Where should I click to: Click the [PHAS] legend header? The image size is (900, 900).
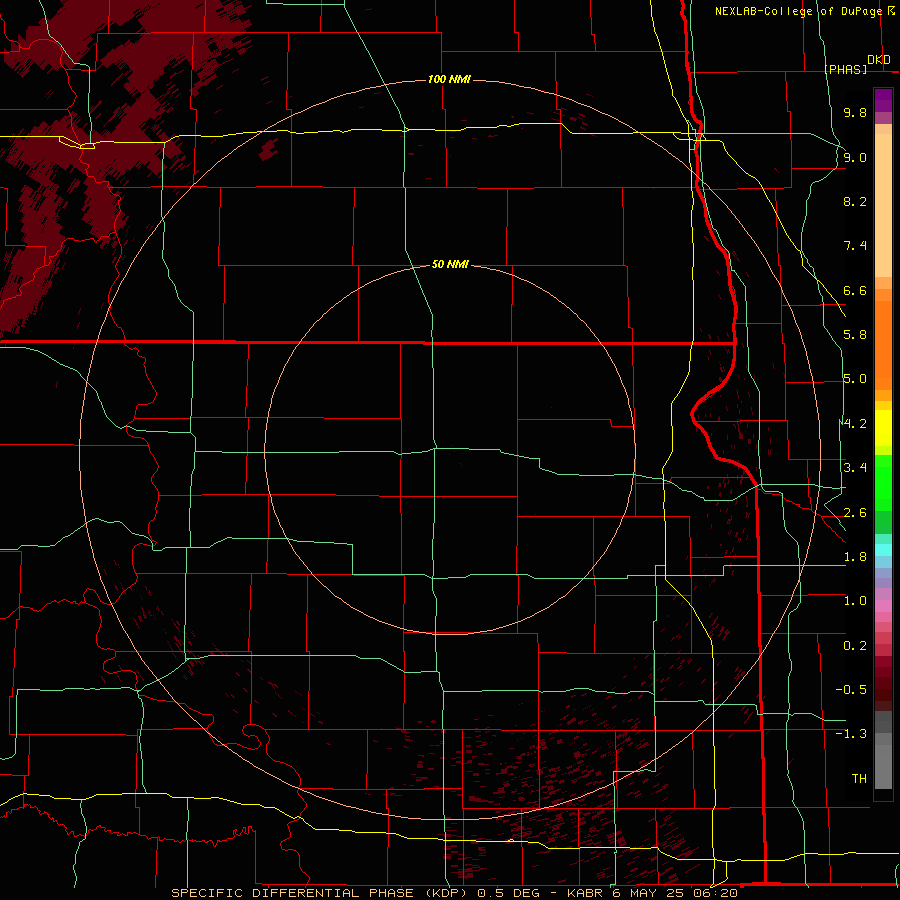[845, 69]
